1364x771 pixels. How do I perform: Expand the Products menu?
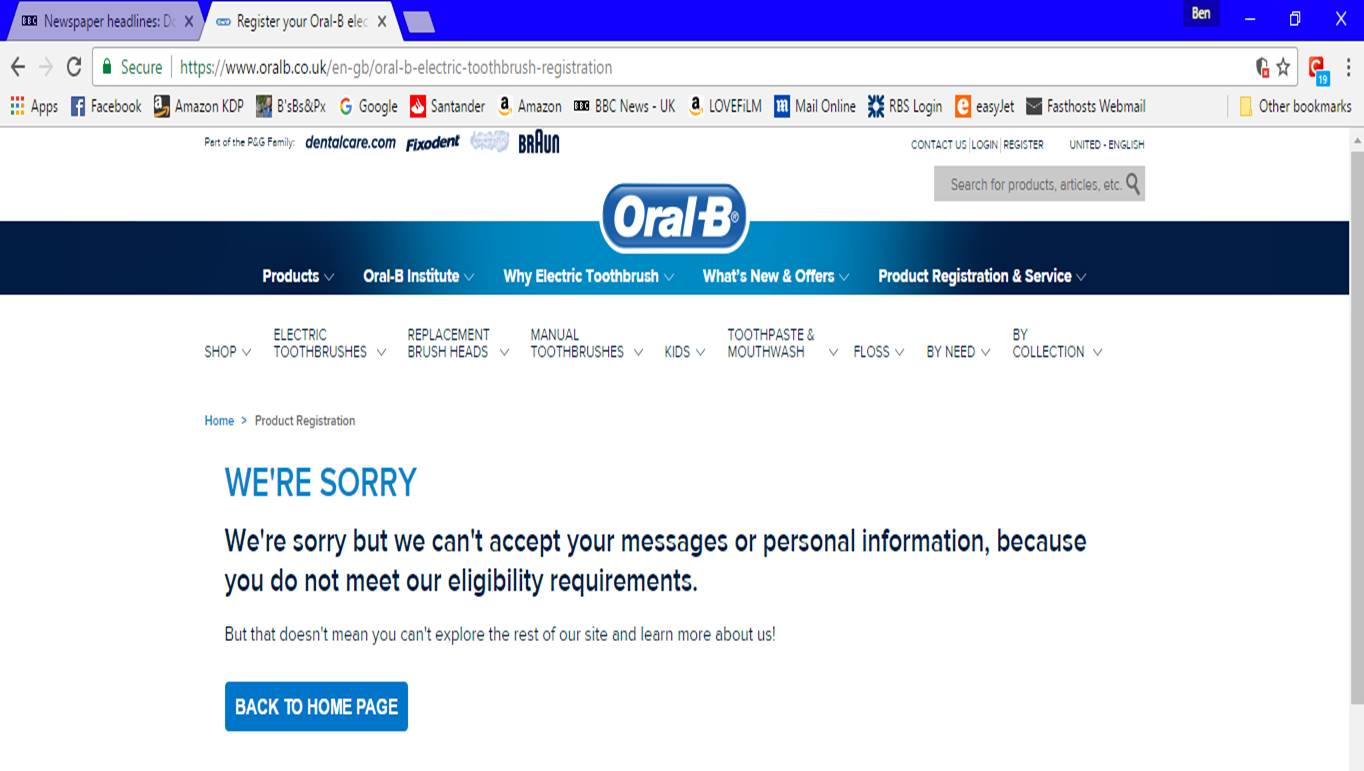click(298, 276)
